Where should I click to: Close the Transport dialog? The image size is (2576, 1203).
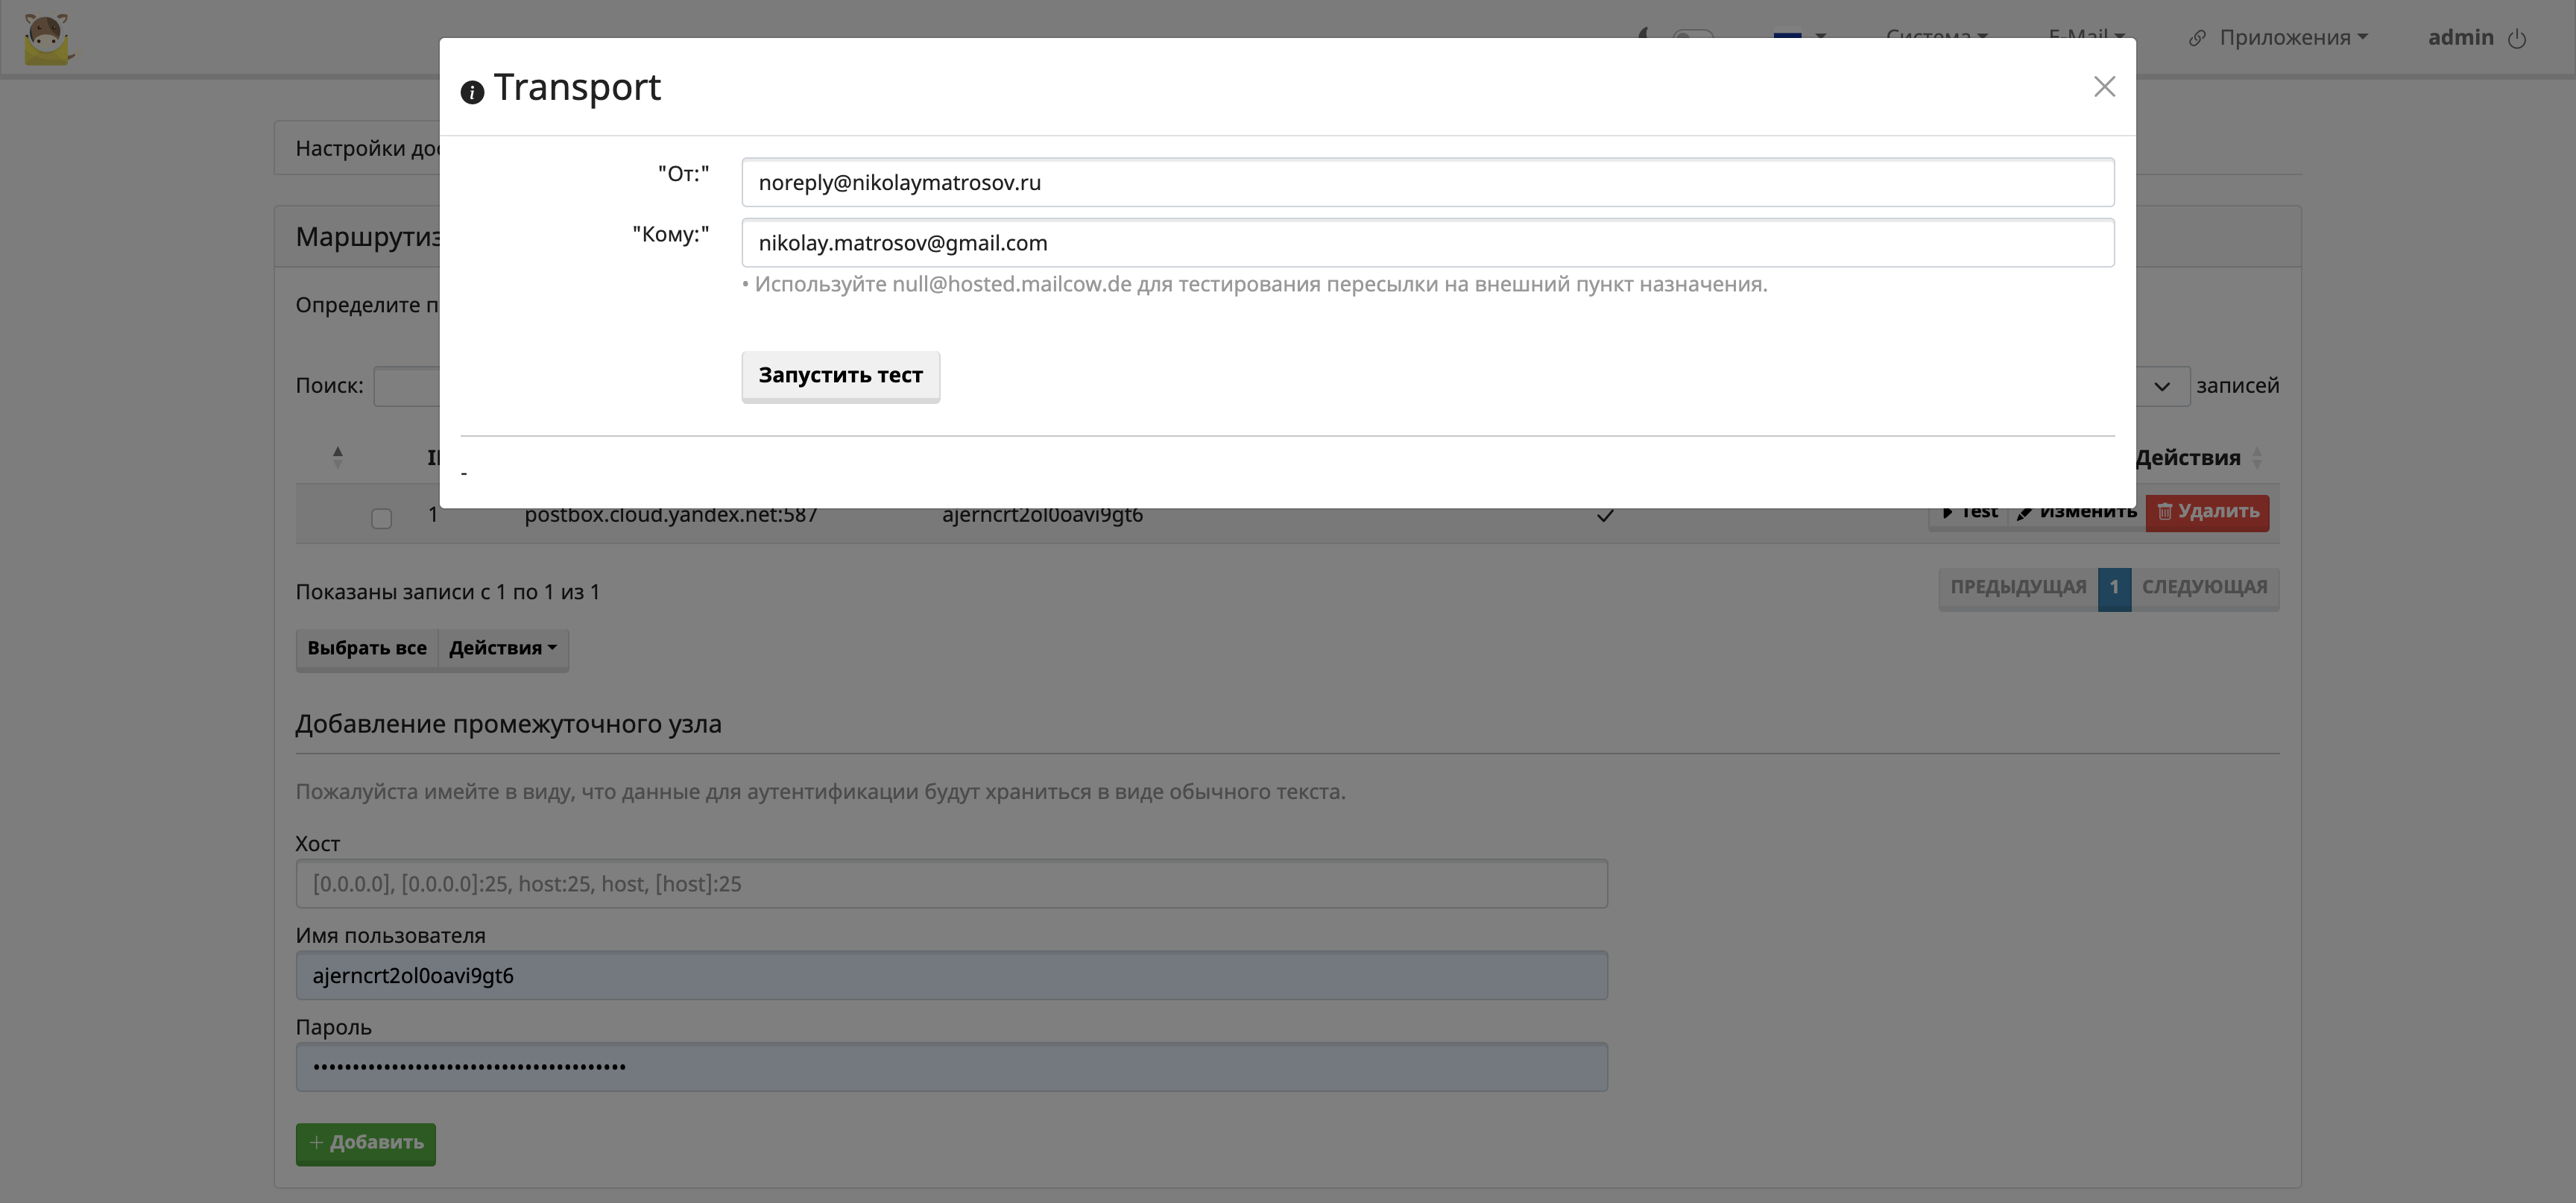coord(2104,87)
